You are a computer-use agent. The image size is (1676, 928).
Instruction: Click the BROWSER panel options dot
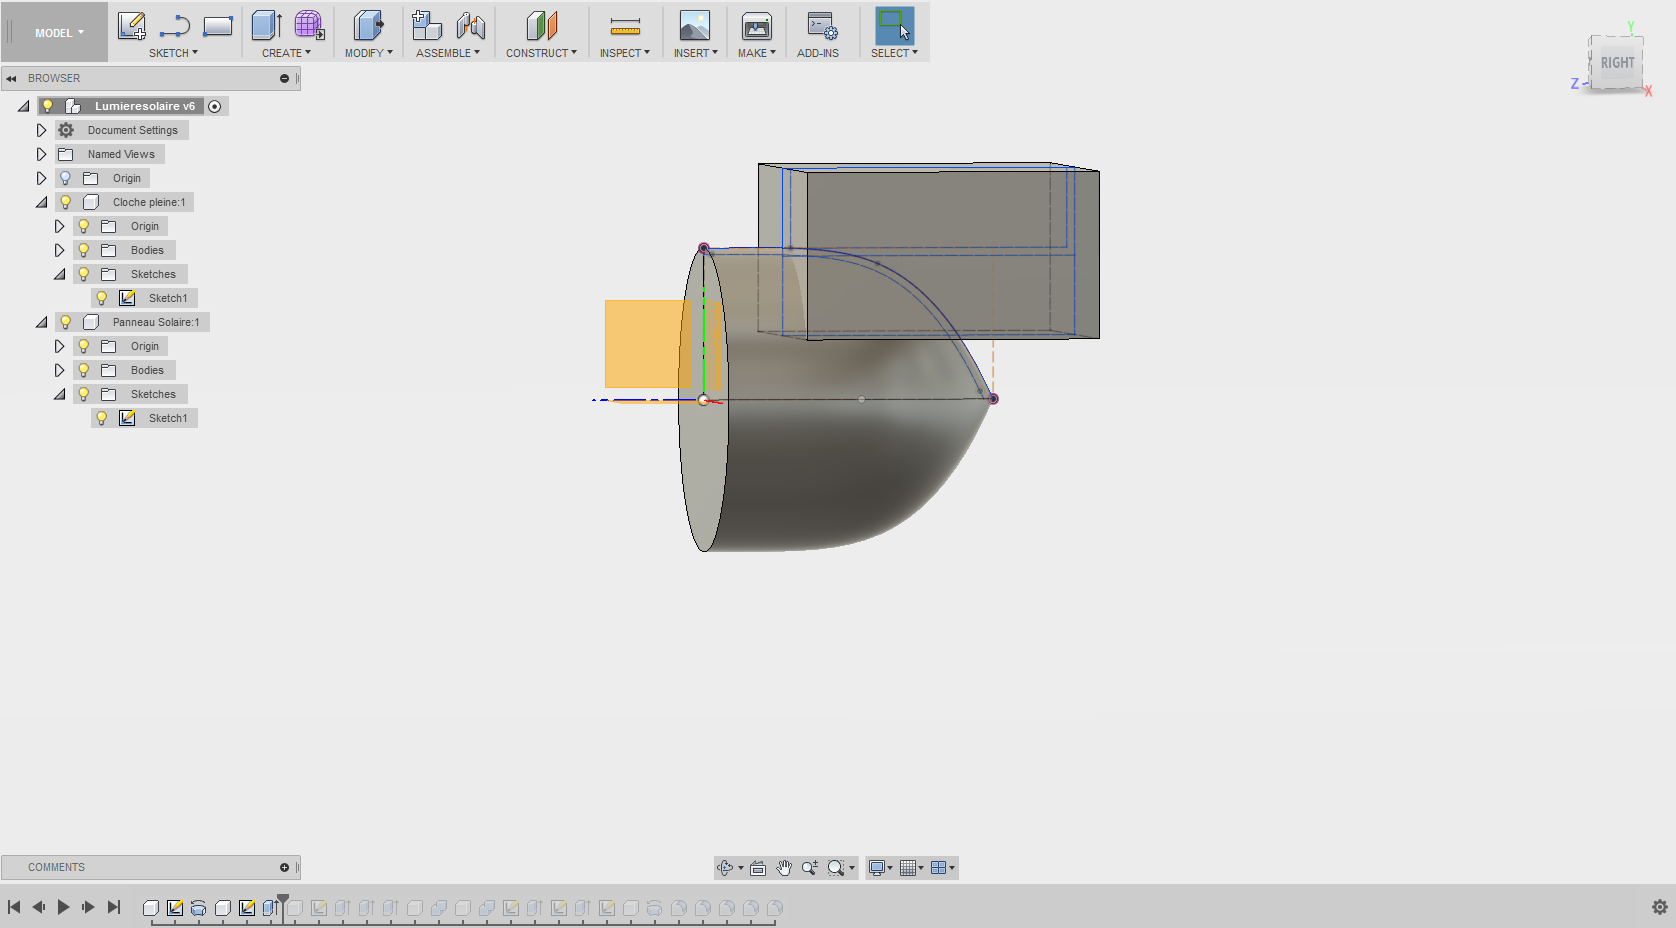(284, 78)
